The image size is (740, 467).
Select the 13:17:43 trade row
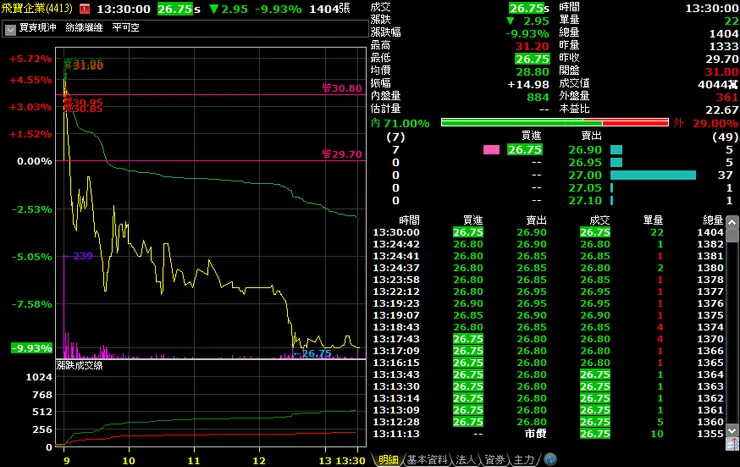tap(548, 339)
